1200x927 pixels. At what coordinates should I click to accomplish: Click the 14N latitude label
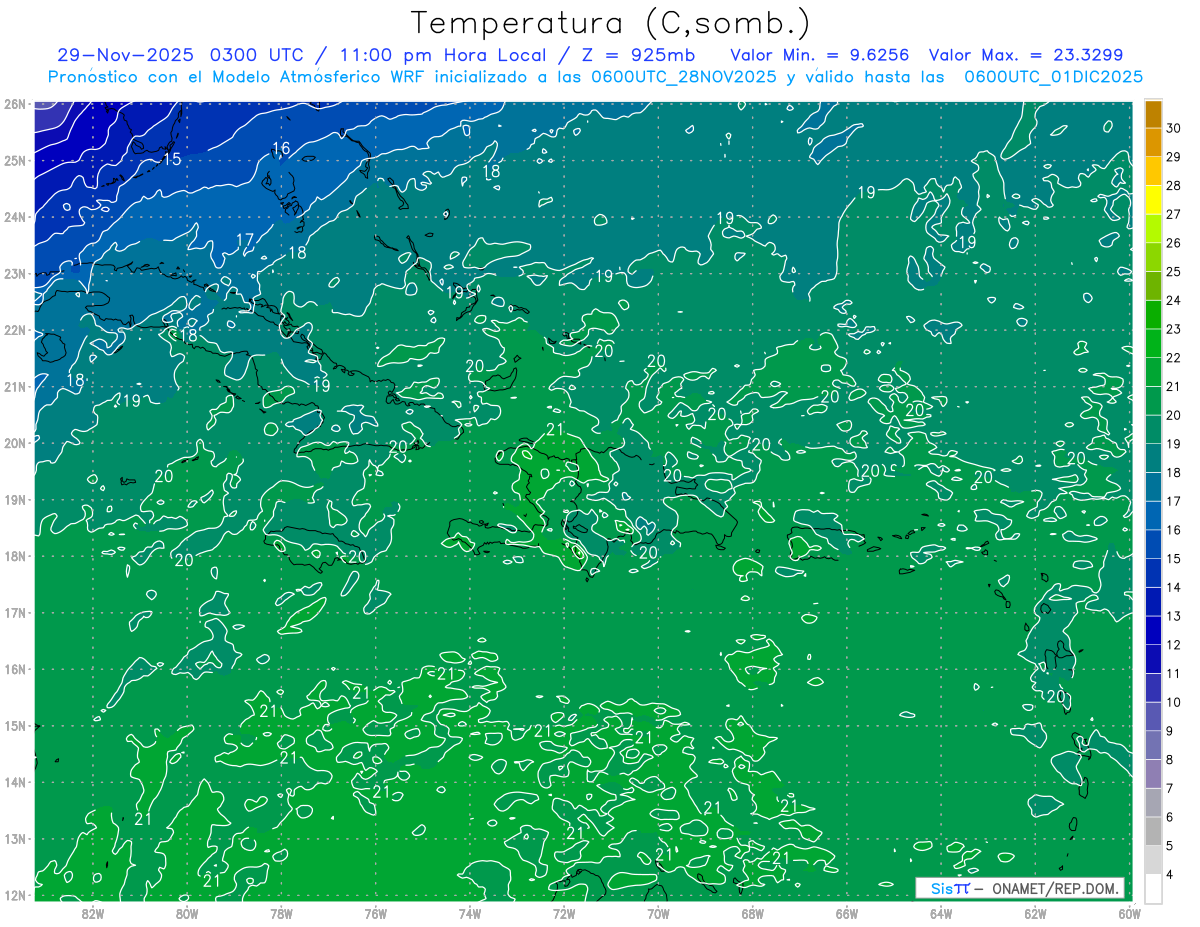point(14,782)
